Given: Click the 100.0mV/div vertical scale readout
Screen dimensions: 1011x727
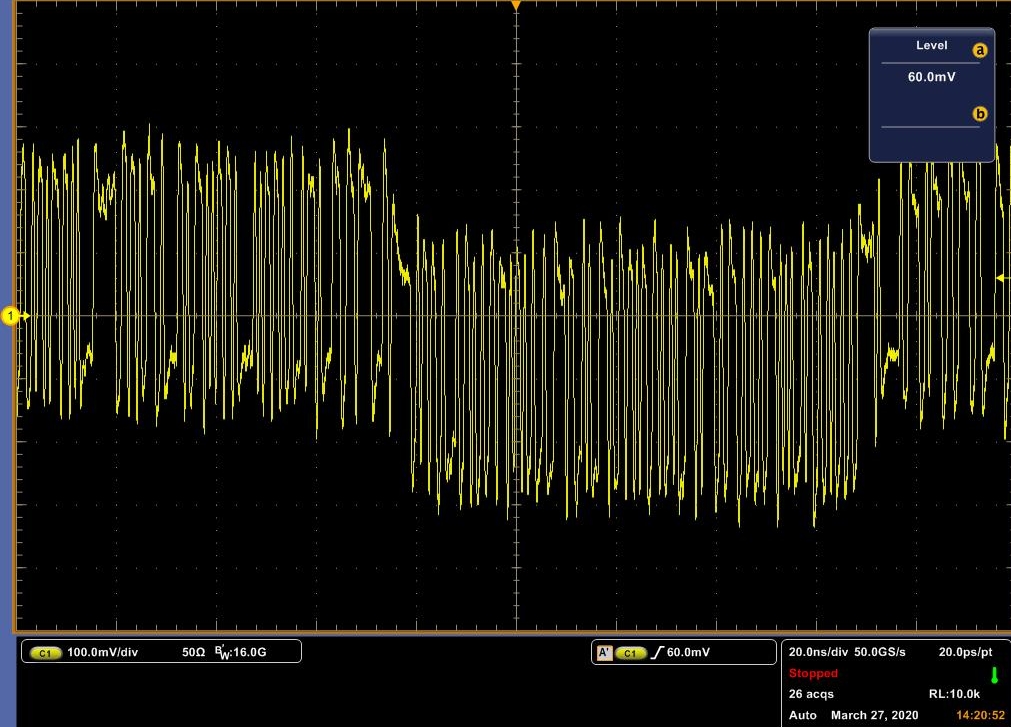Looking at the screenshot, I should tap(103, 652).
